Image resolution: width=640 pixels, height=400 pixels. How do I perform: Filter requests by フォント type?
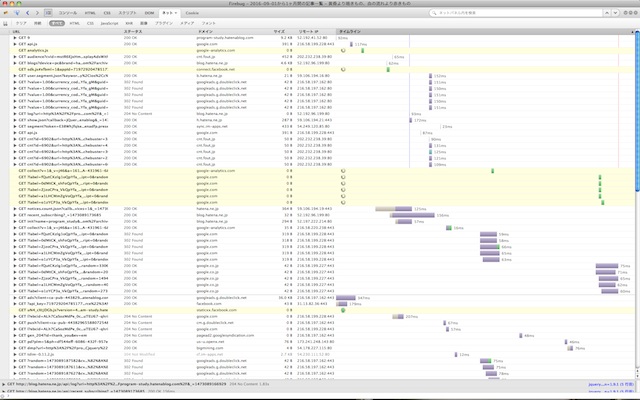pos(208,24)
